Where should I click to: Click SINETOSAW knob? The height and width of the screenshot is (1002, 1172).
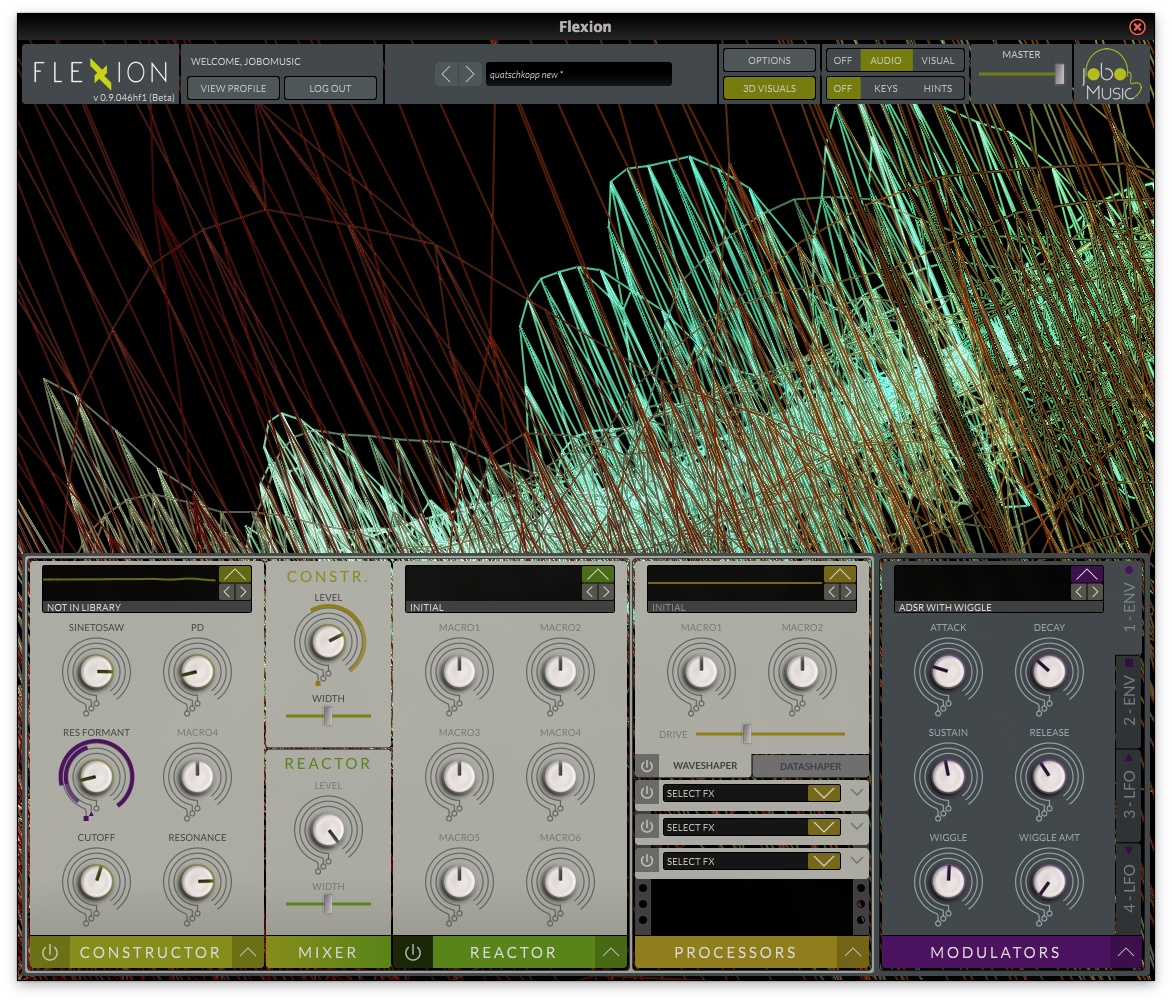(x=96, y=672)
